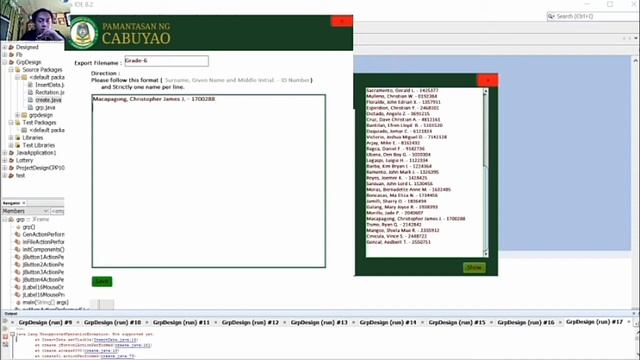The height and width of the screenshot is (360, 640).
Task: Collapse the GrpDesign project node
Action: [4, 62]
